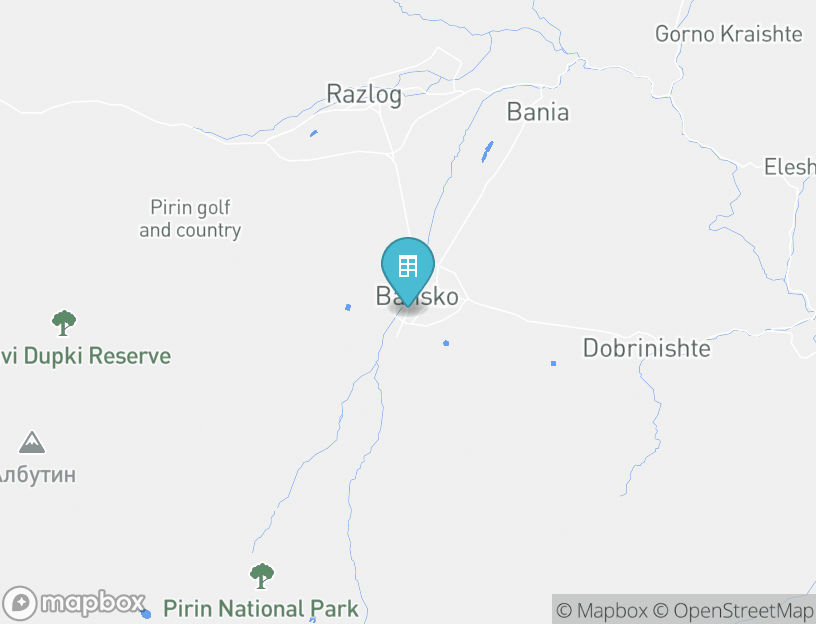Open the © OpenStreetMap attribution link

[733, 610]
